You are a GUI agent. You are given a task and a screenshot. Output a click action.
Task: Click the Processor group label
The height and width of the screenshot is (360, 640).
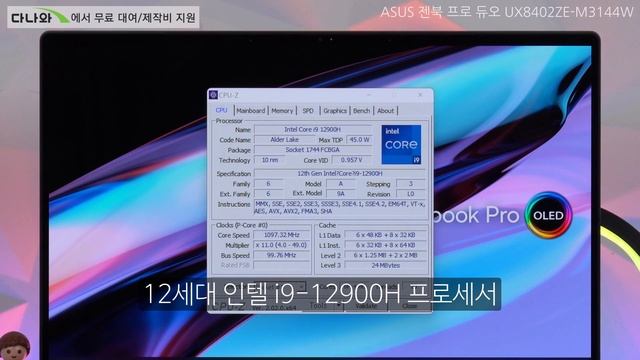click(229, 121)
